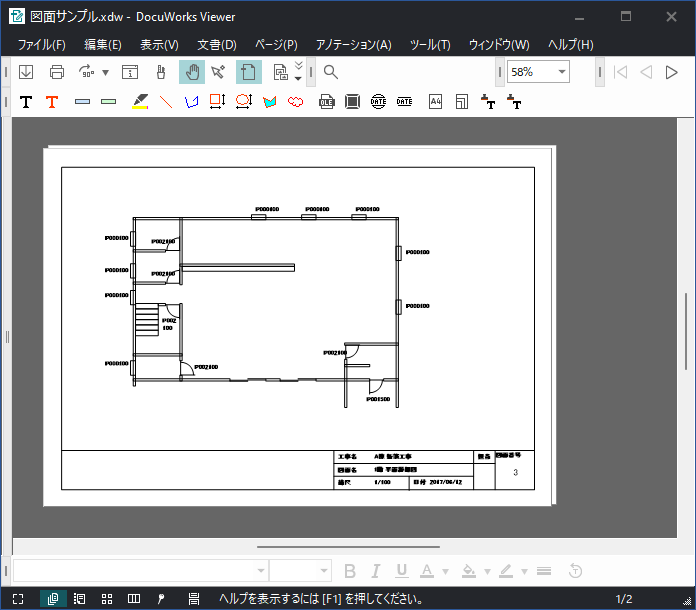
Task: Open the ウィンドウ(W) menu
Action: (x=499, y=45)
